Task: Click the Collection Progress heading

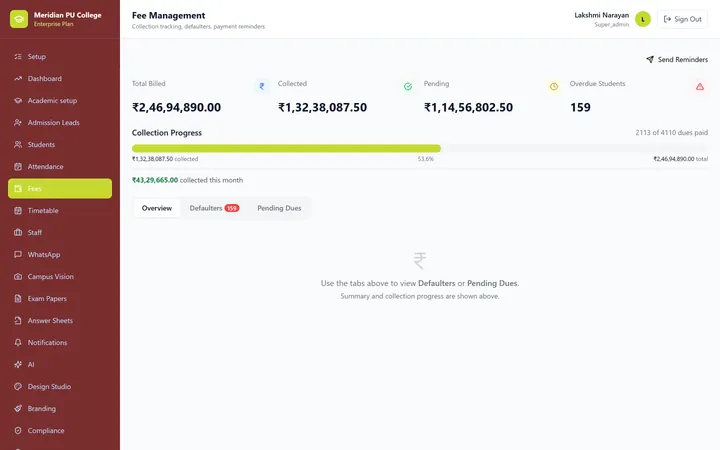Action: point(167,133)
